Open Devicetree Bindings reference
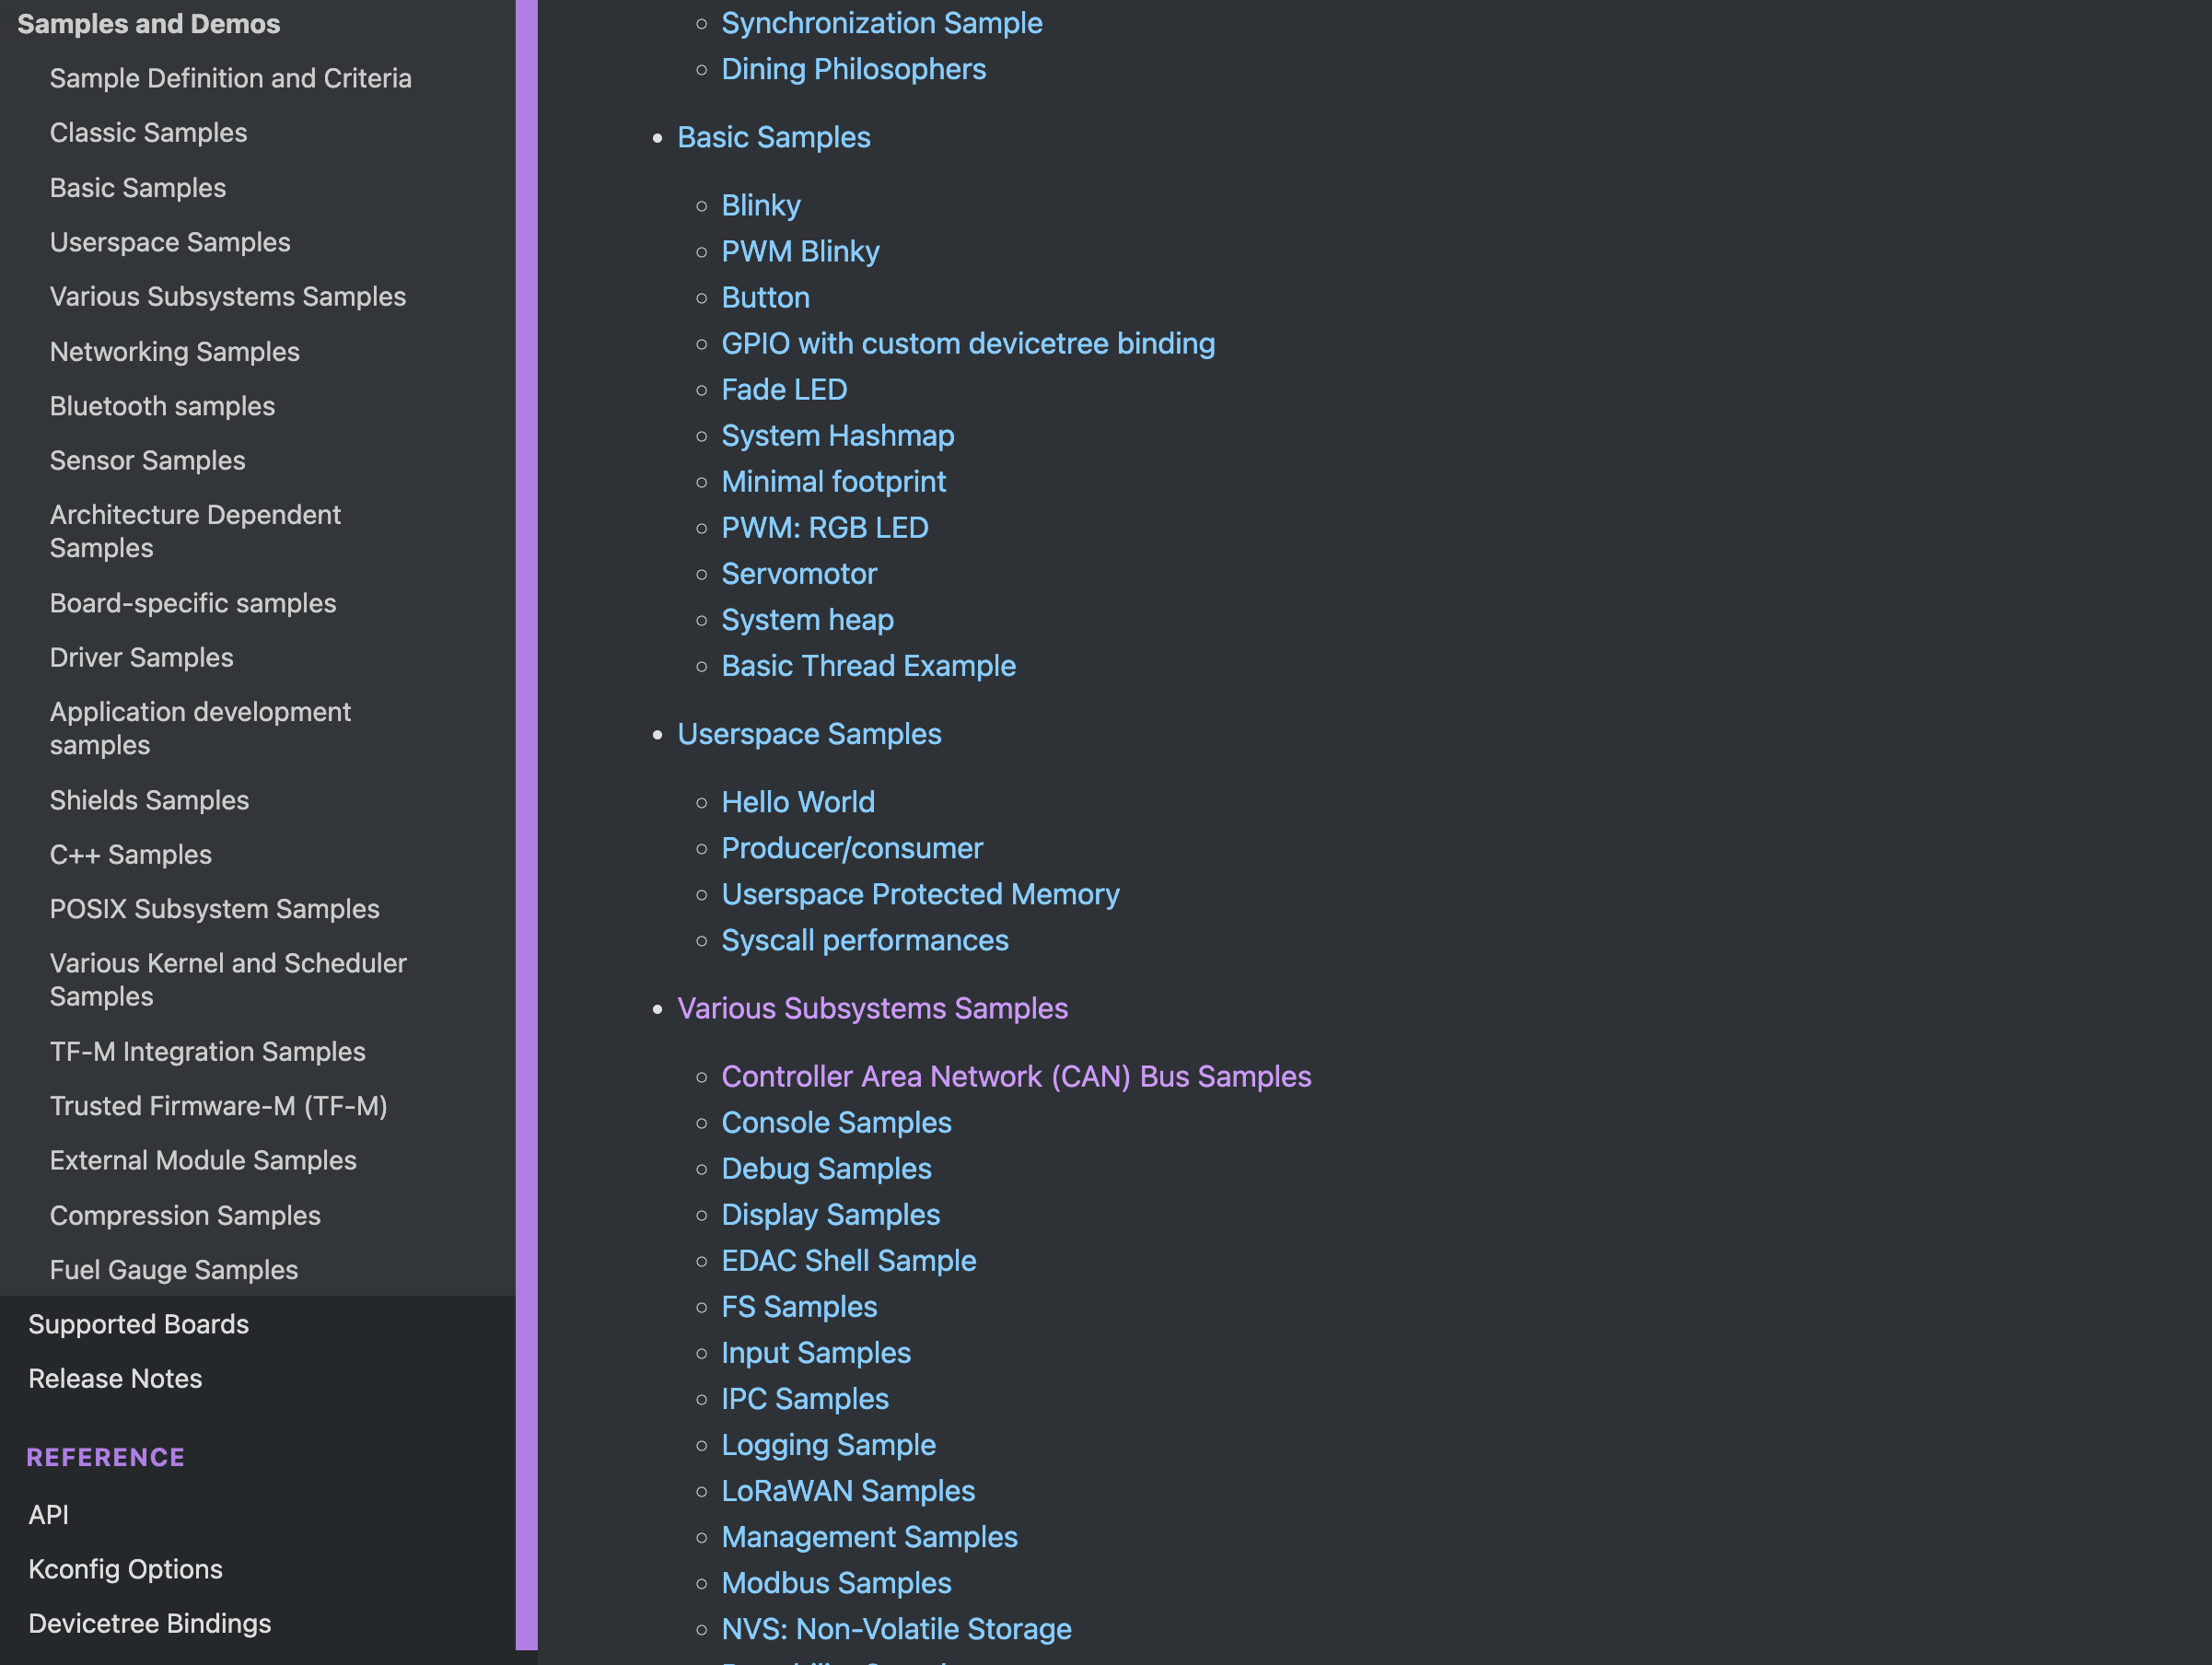This screenshot has height=1665, width=2212. click(149, 1623)
